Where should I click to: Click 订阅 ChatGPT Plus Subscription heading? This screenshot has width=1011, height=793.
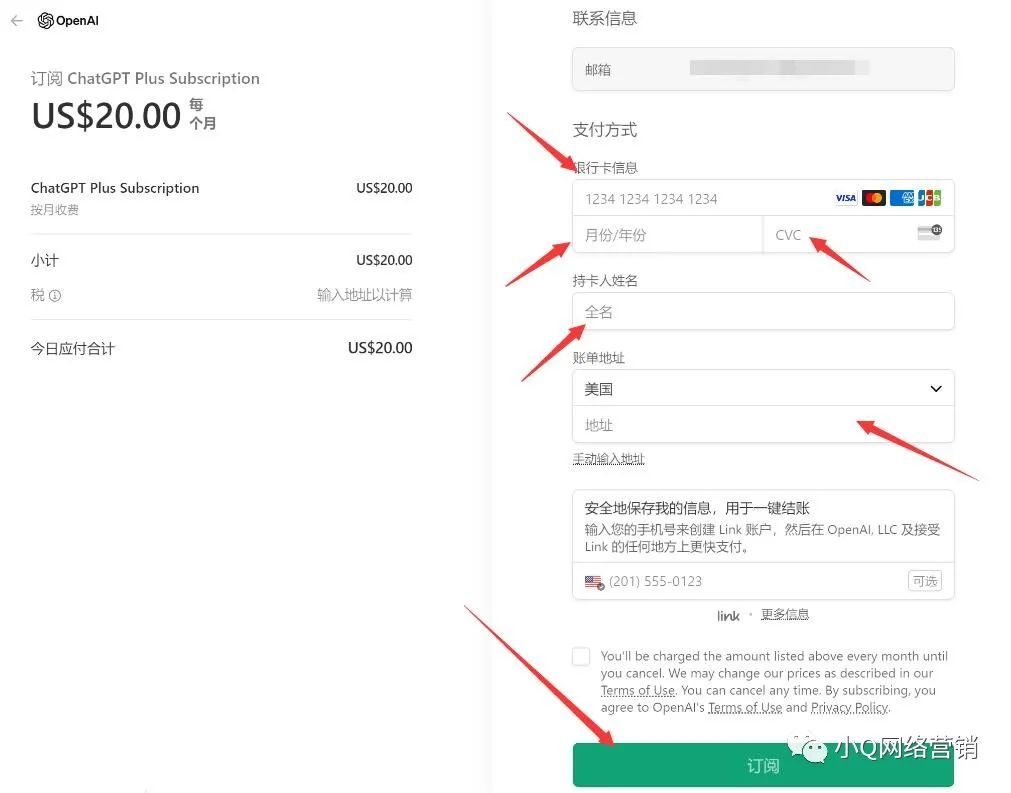point(145,79)
